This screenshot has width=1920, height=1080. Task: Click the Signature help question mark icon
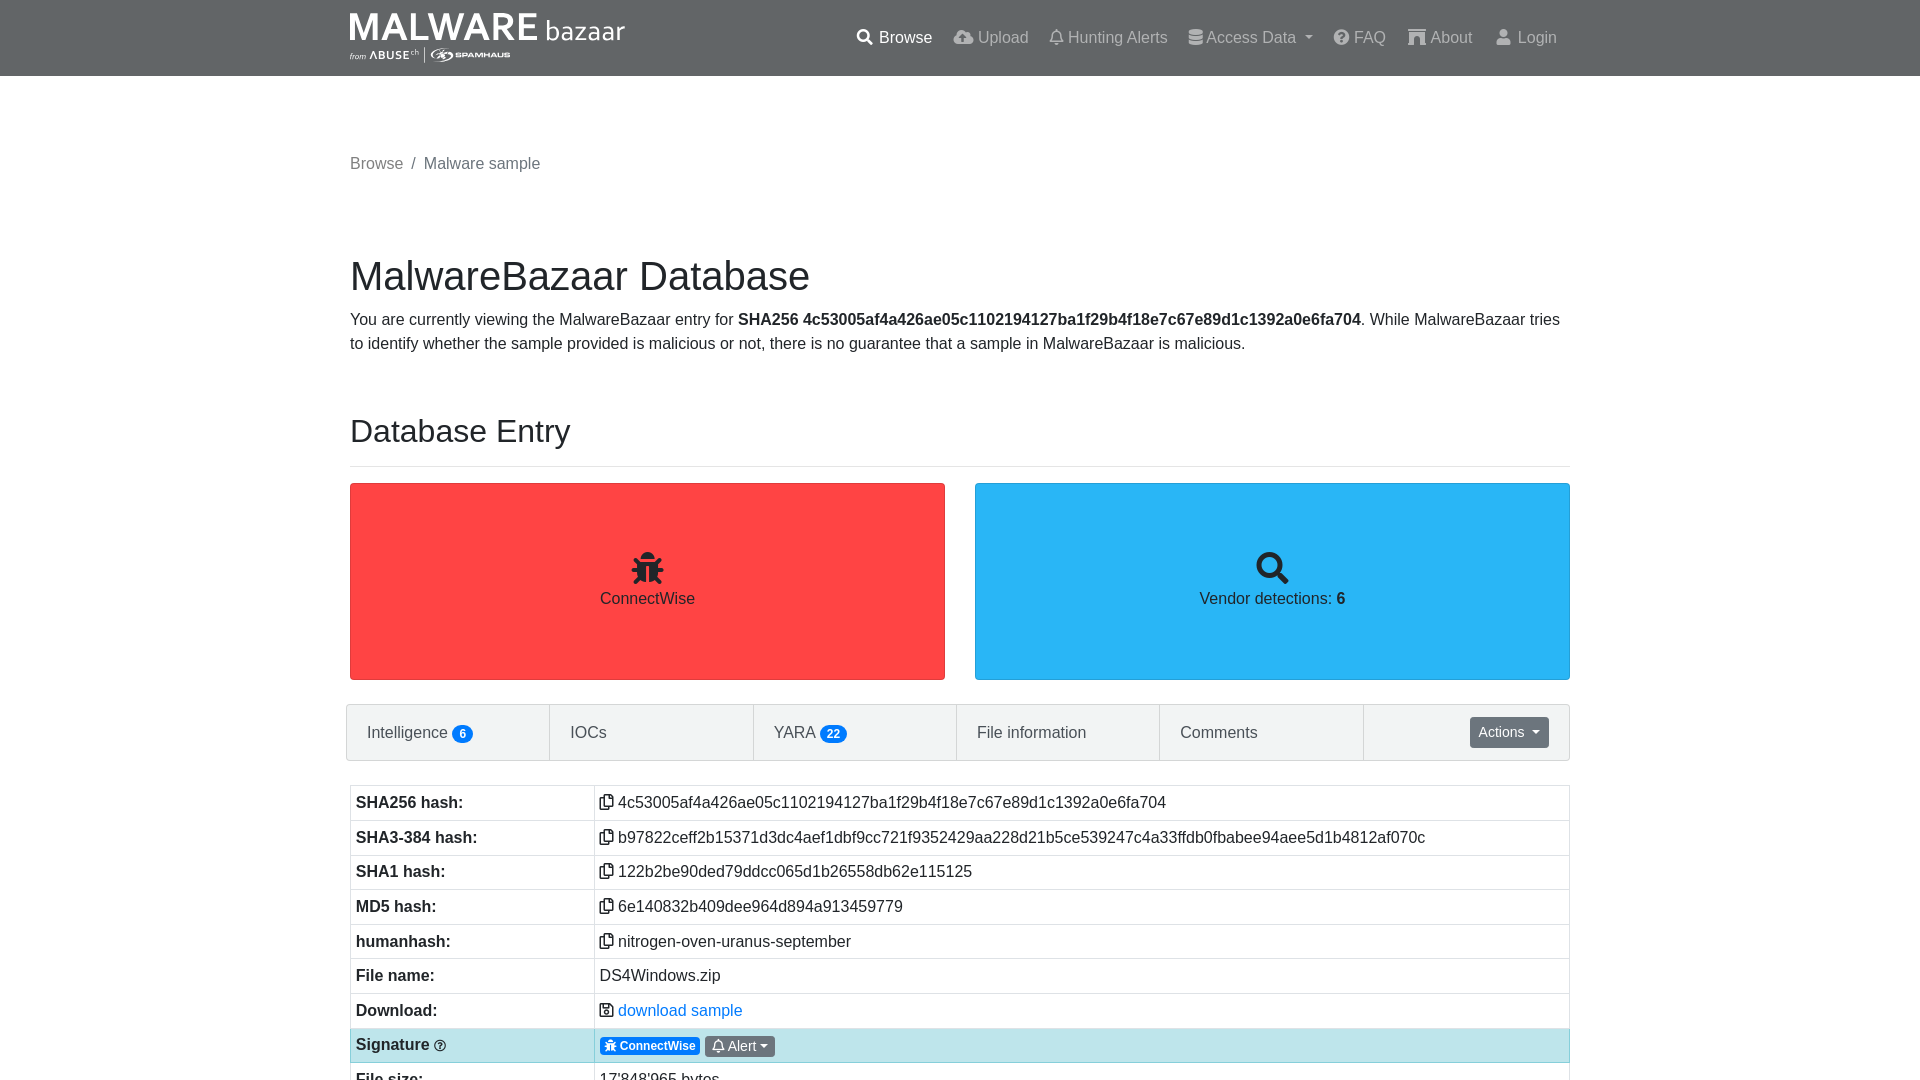pyautogui.click(x=440, y=1045)
